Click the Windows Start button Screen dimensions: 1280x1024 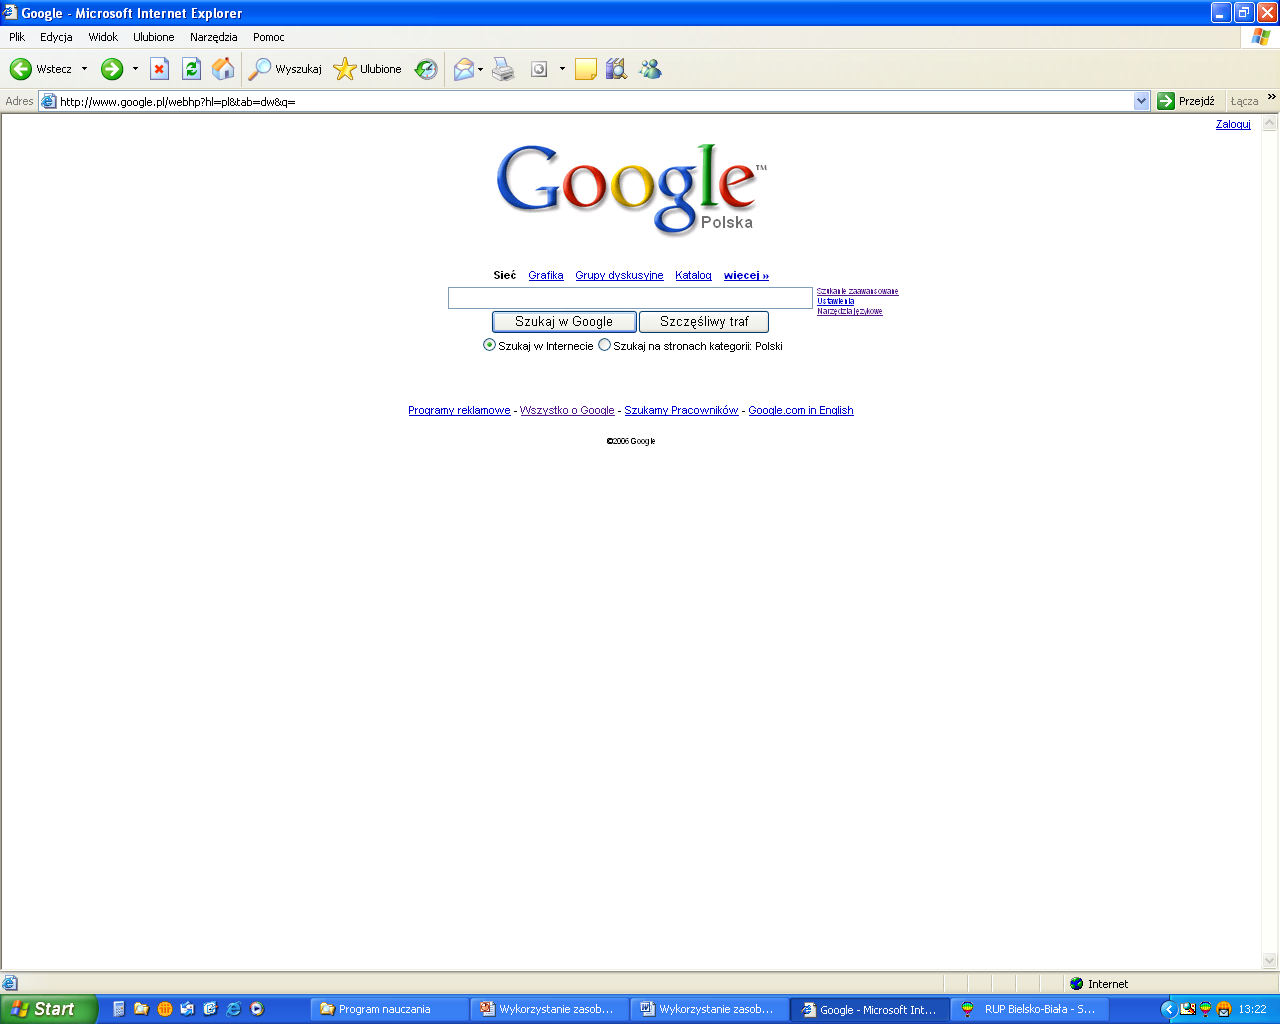click(x=48, y=1009)
